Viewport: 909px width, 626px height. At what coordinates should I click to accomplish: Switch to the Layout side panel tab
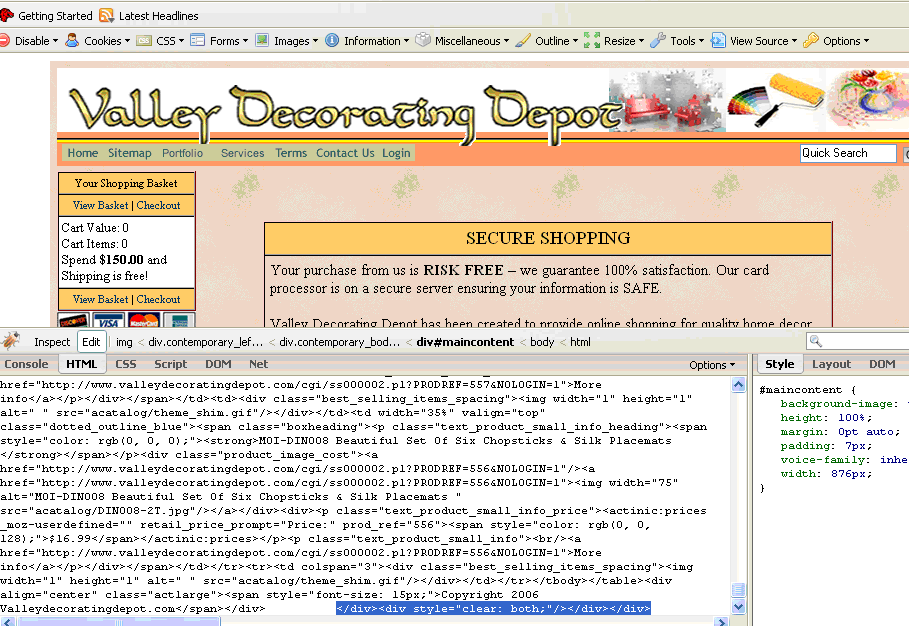tap(831, 365)
